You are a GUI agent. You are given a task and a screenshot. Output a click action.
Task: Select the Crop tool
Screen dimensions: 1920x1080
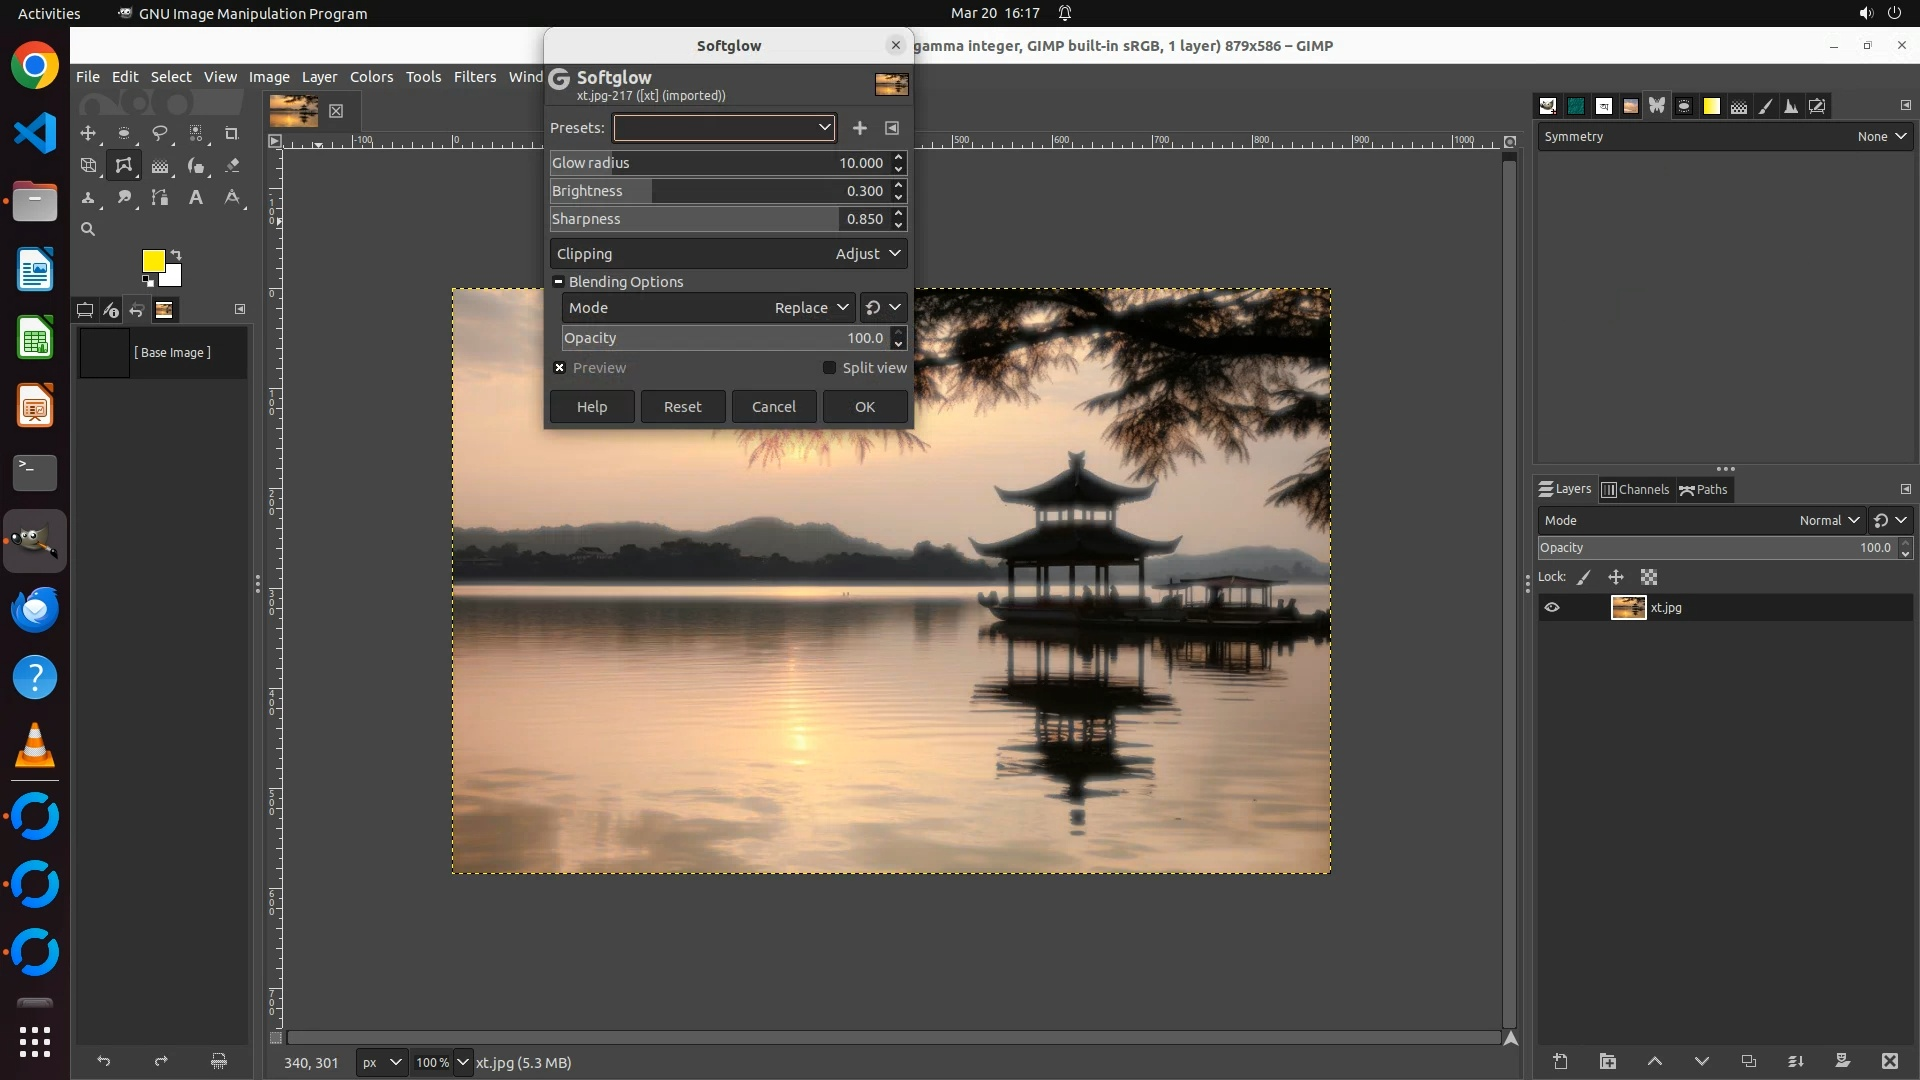point(232,133)
